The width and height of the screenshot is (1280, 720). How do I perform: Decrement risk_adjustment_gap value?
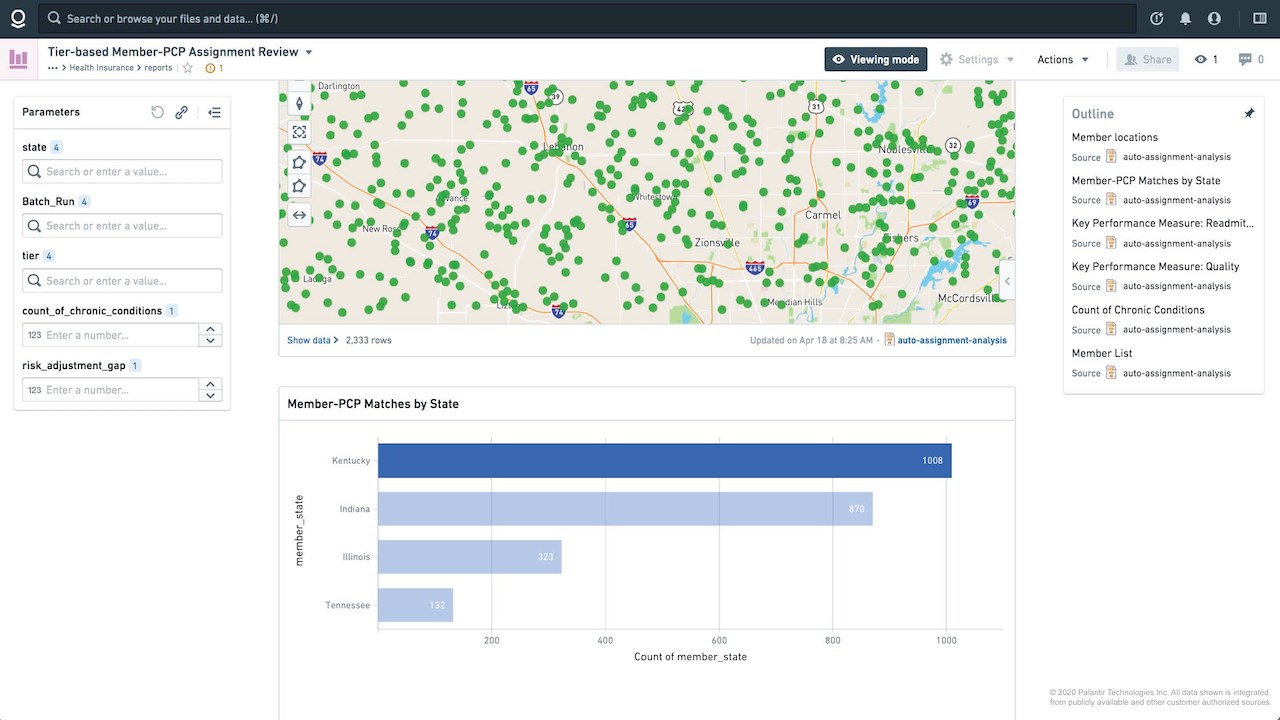210,396
